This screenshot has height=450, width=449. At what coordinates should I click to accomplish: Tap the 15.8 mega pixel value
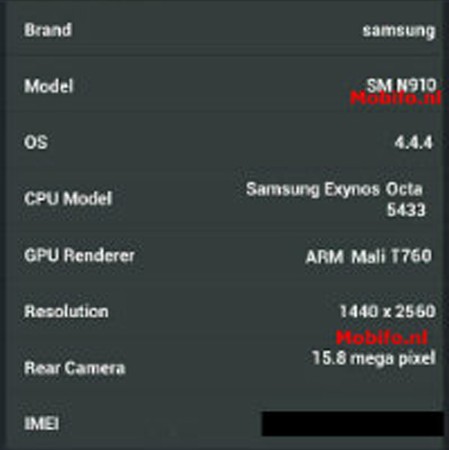(x=374, y=358)
